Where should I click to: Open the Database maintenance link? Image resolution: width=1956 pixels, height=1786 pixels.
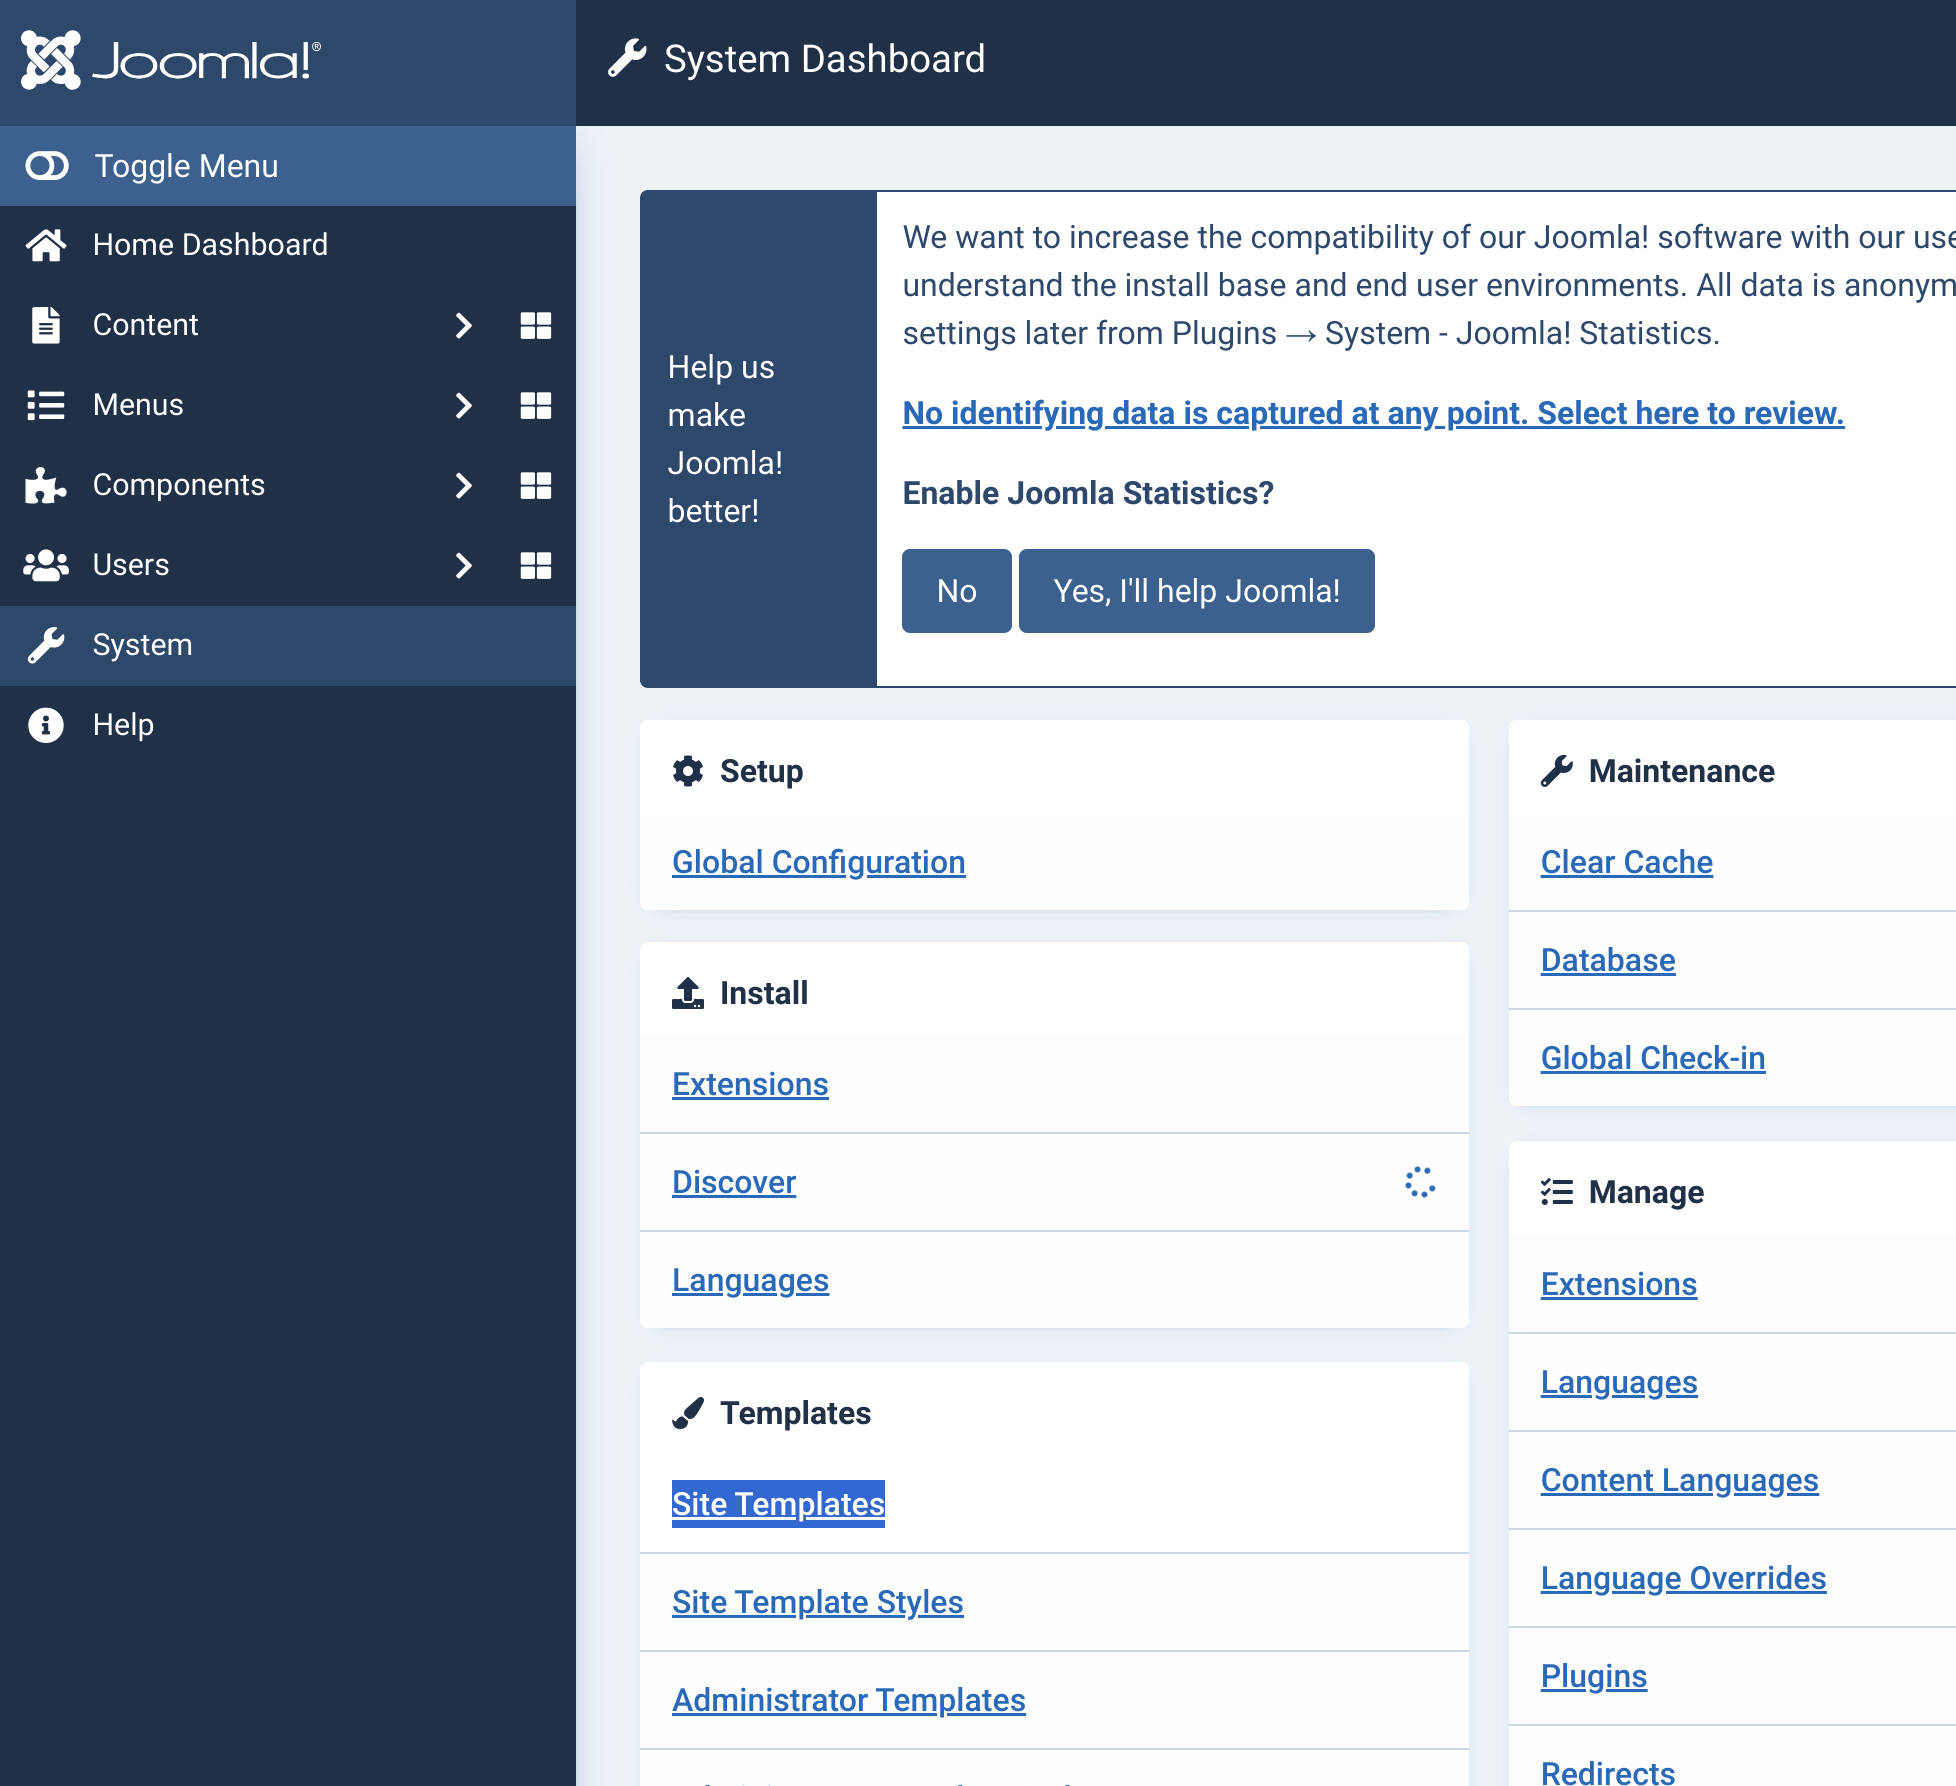pyautogui.click(x=1608, y=960)
